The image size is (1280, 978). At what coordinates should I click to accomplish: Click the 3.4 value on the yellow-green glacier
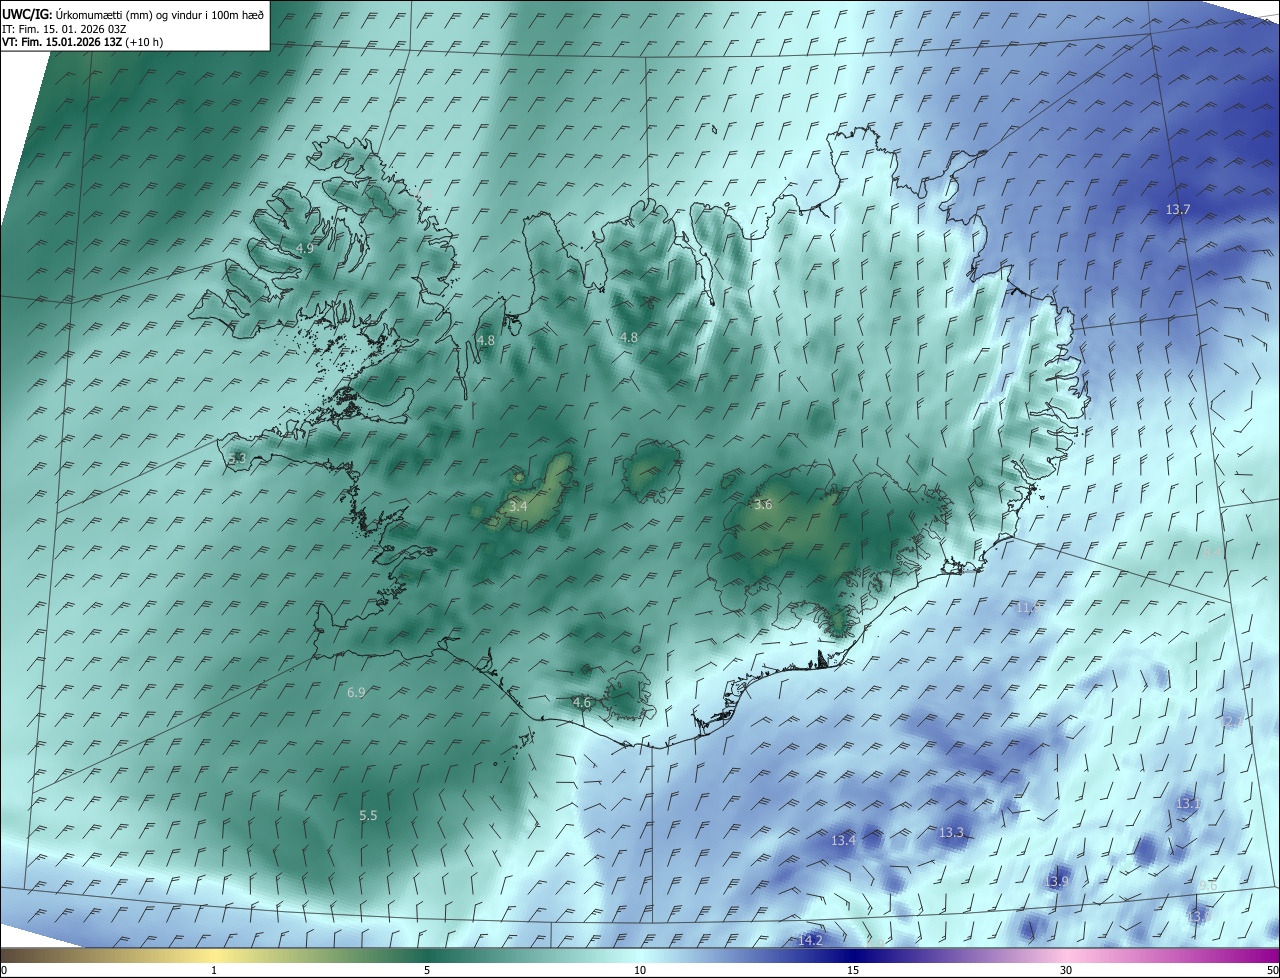(518, 507)
